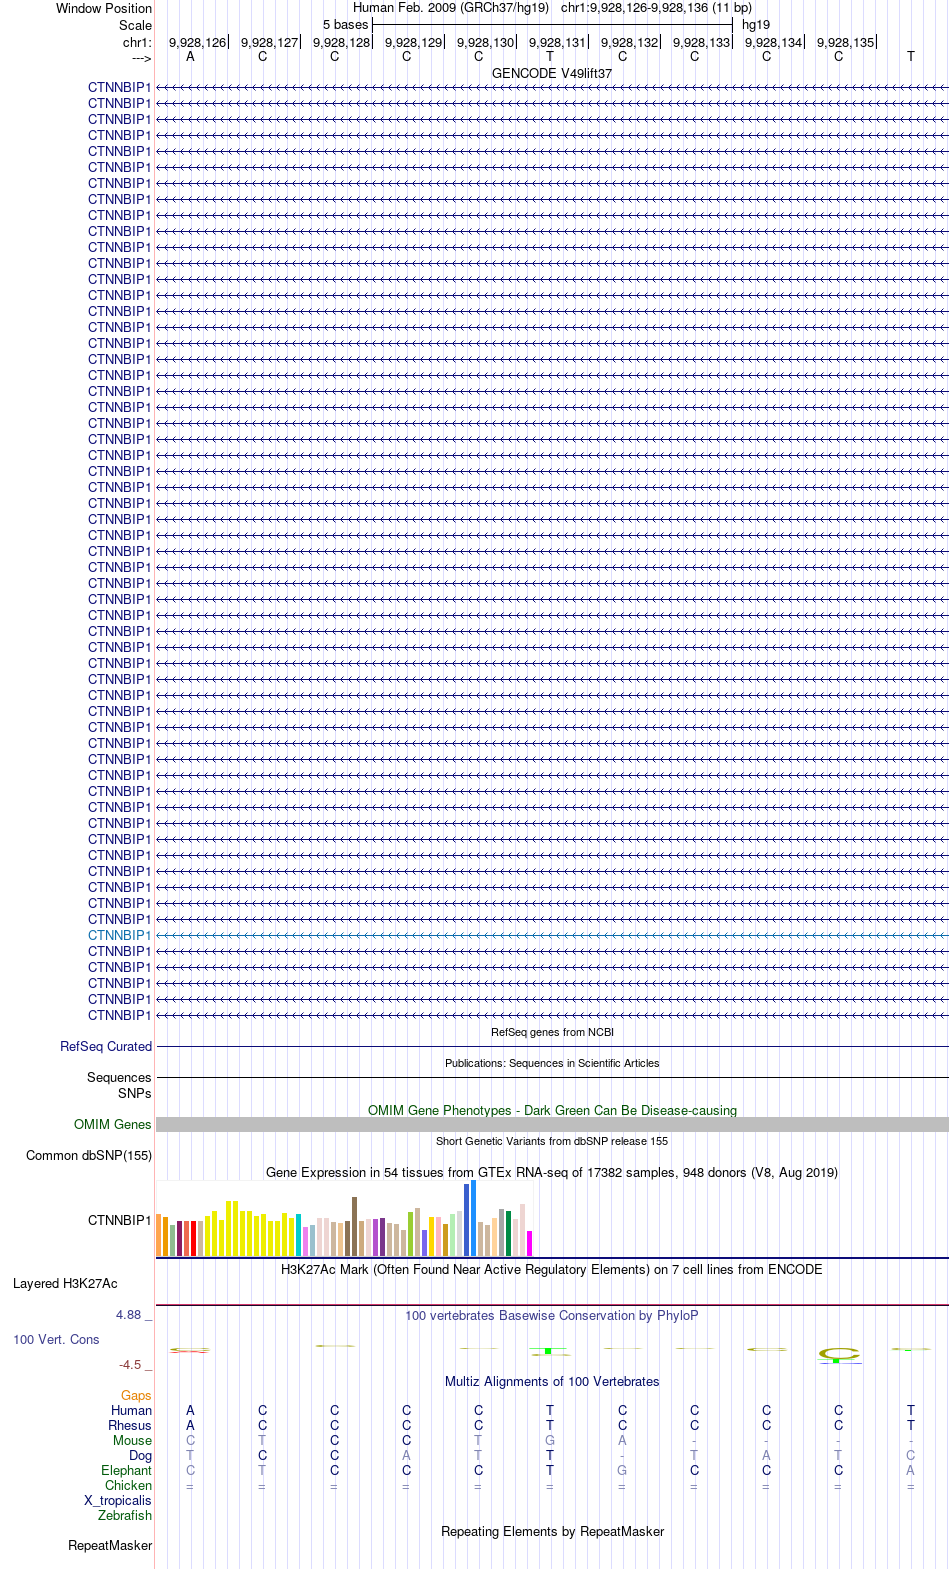Click the Dog alignment row label

pyautogui.click(x=140, y=1455)
